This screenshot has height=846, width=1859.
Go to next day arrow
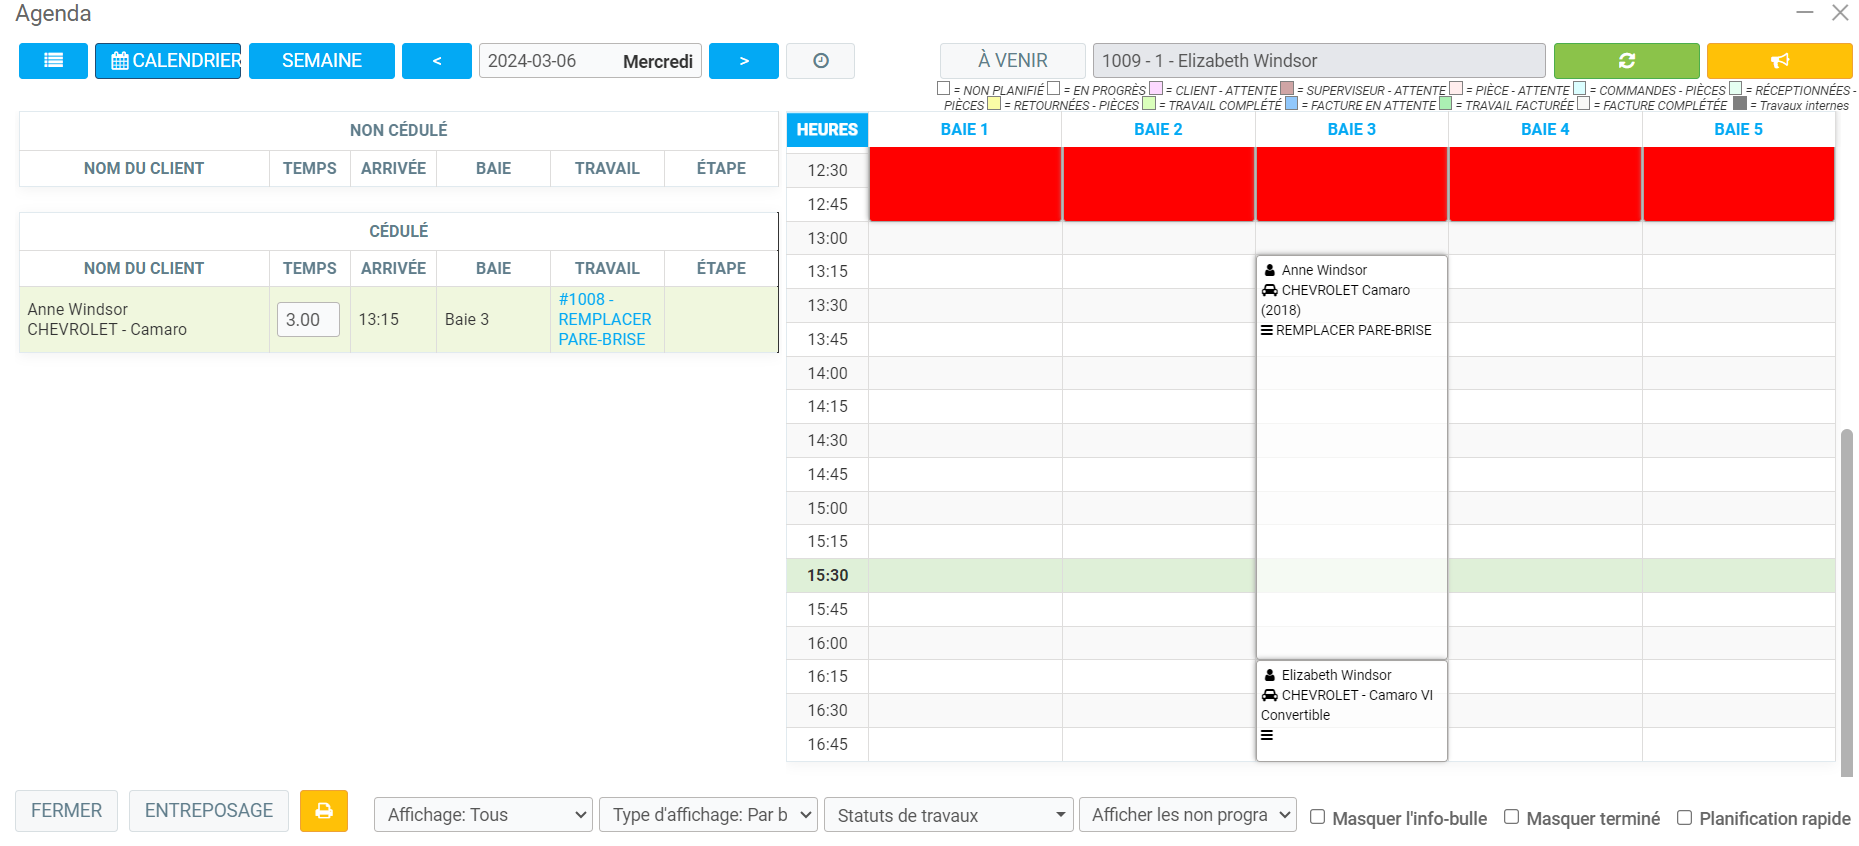coord(743,61)
